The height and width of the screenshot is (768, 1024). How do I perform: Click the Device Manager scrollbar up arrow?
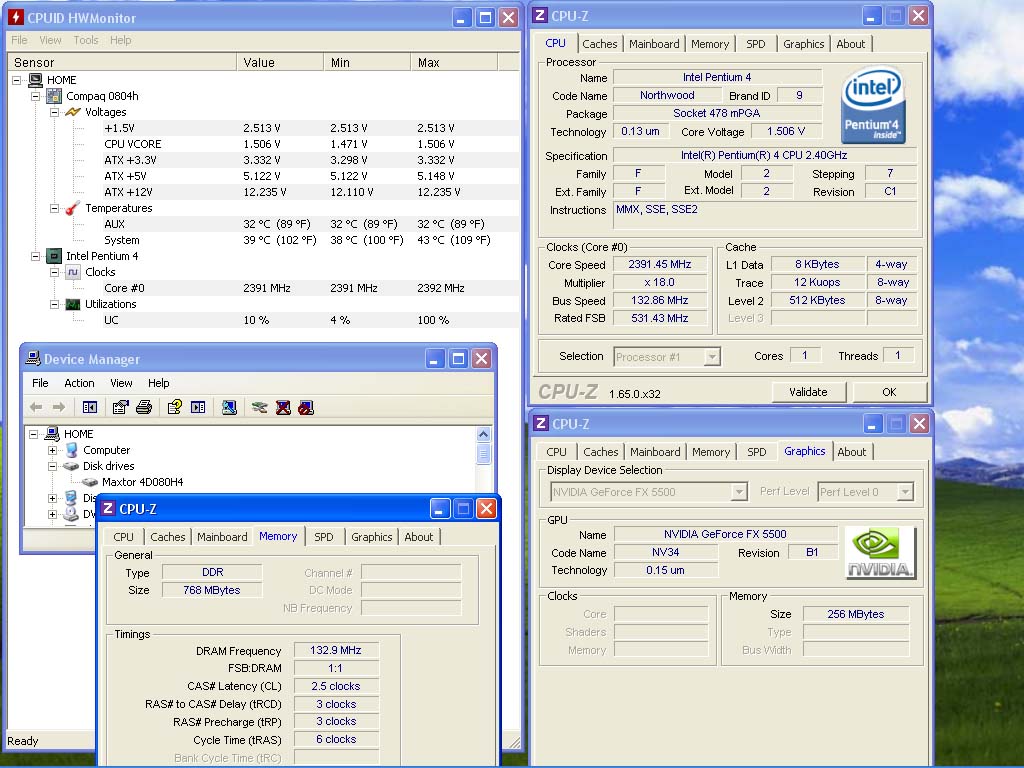[483, 434]
